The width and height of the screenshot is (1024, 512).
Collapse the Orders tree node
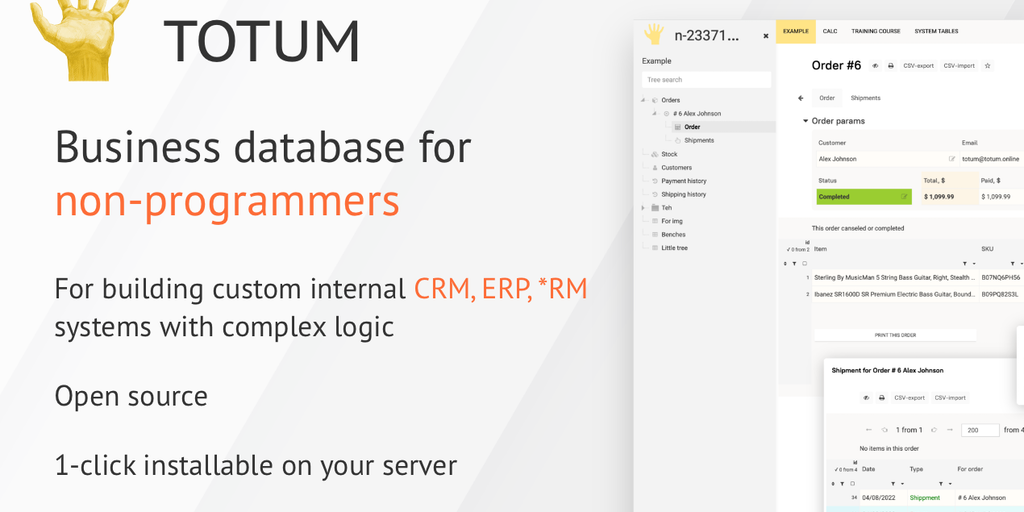[643, 100]
